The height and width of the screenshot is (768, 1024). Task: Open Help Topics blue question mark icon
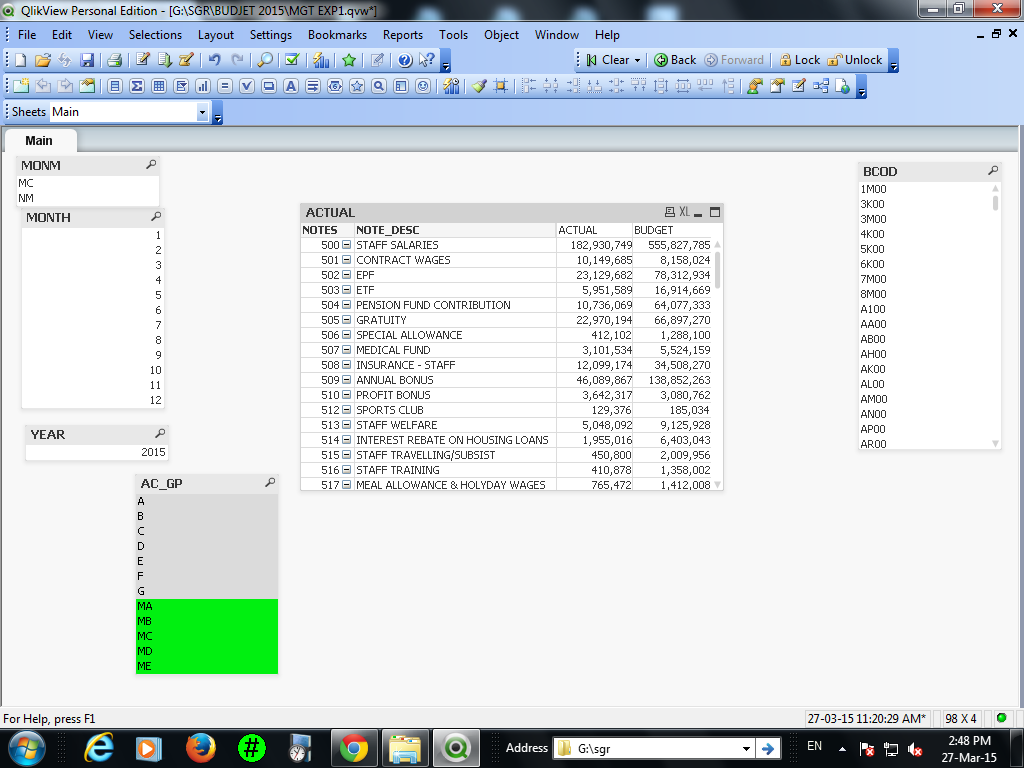[405, 60]
